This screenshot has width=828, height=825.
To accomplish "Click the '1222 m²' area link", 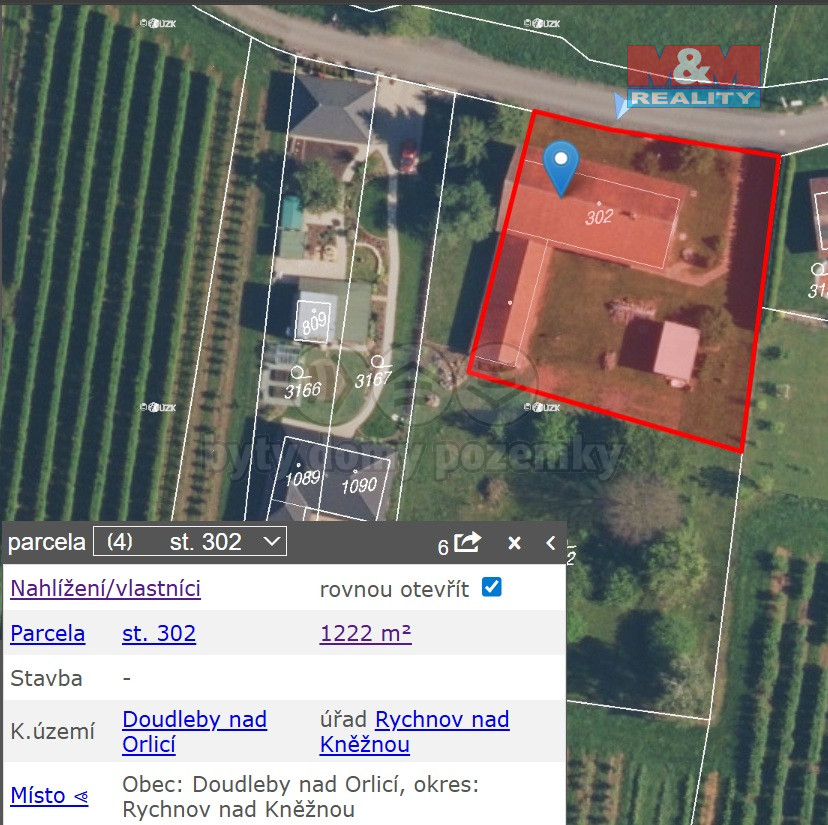I will (365, 633).
